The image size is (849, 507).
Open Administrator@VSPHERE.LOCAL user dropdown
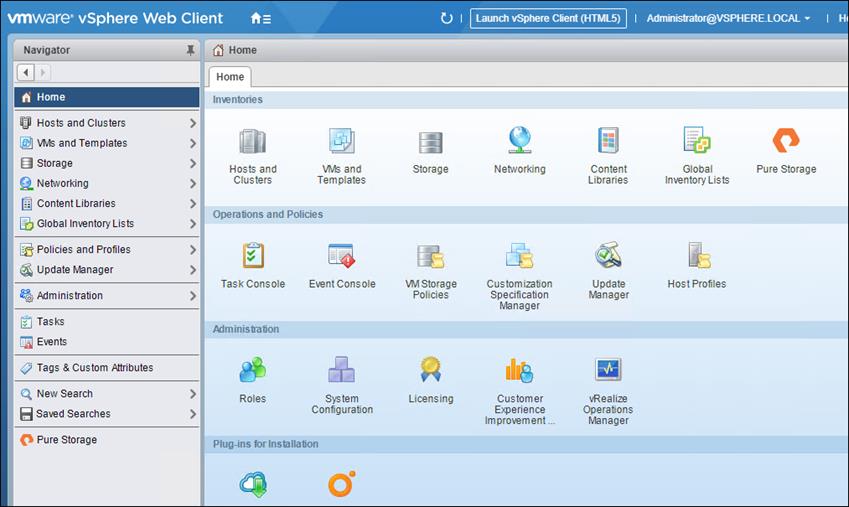point(728,18)
